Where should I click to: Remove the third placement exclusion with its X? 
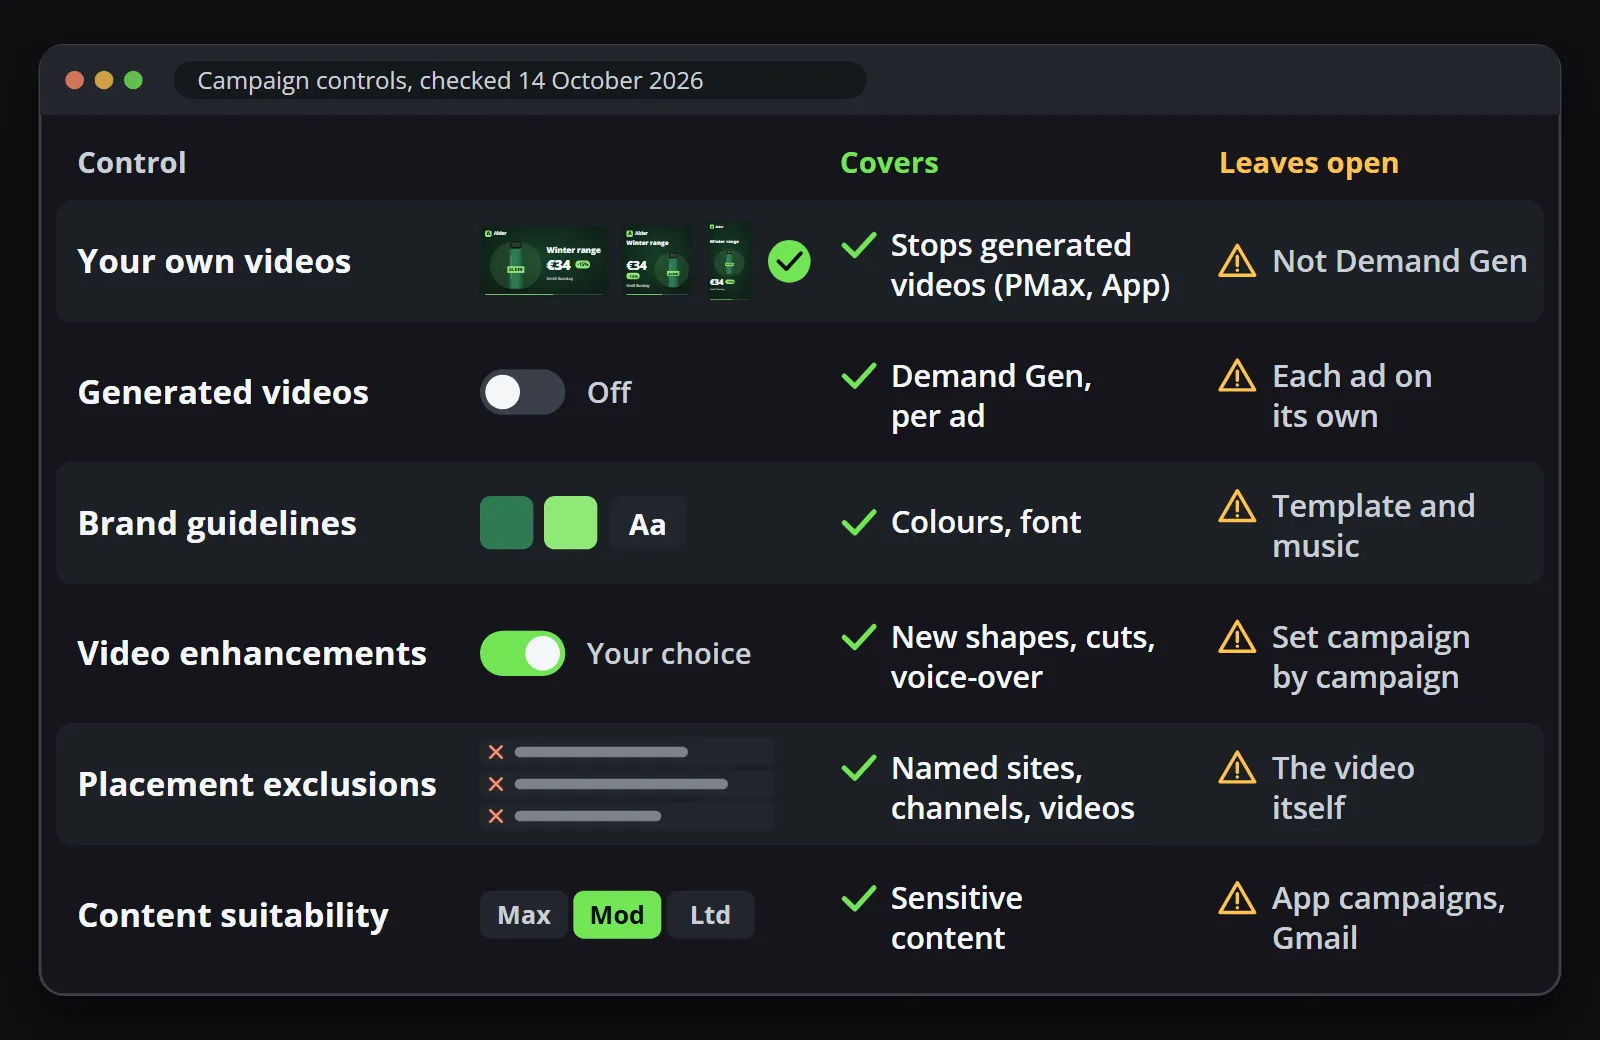tap(496, 816)
